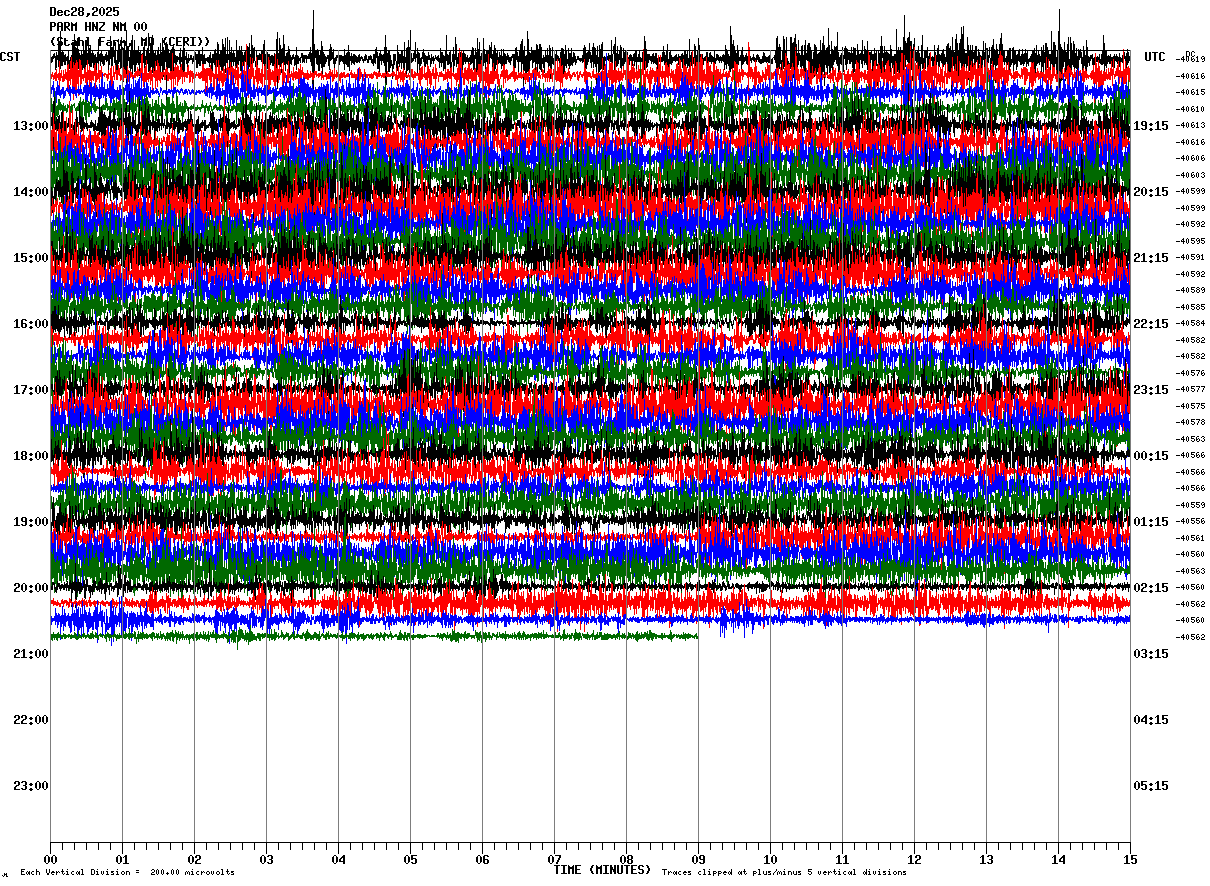
Task: Click the 04:15 UTC time label
Action: click(1151, 720)
